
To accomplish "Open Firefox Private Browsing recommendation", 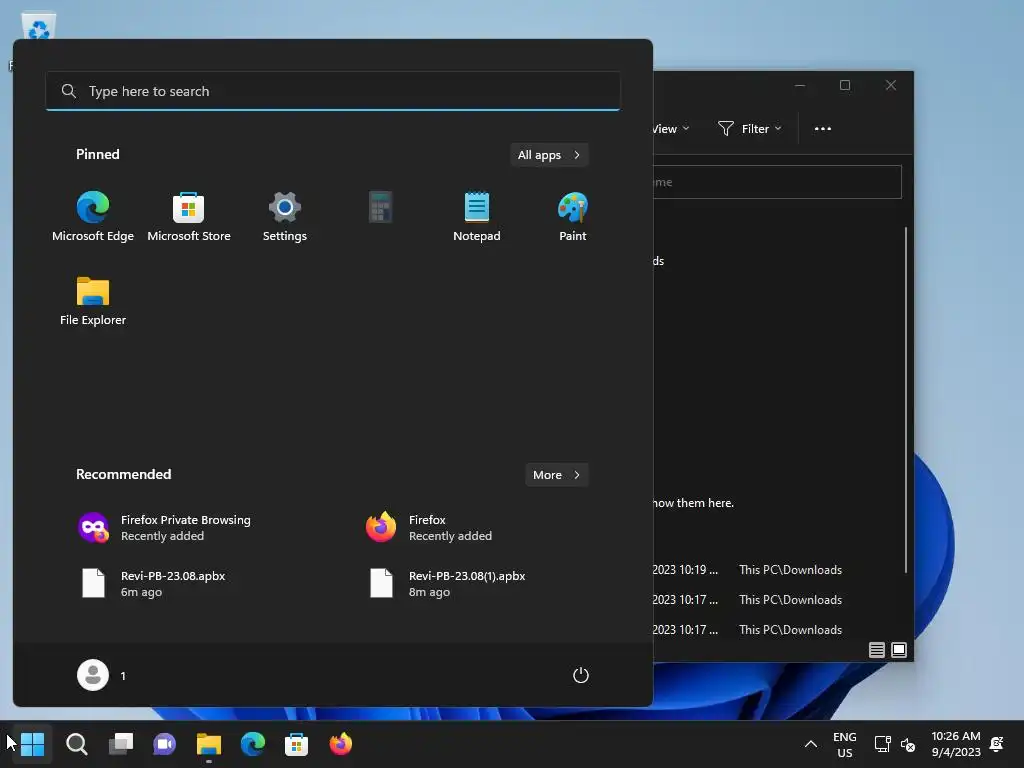I will click(x=165, y=528).
